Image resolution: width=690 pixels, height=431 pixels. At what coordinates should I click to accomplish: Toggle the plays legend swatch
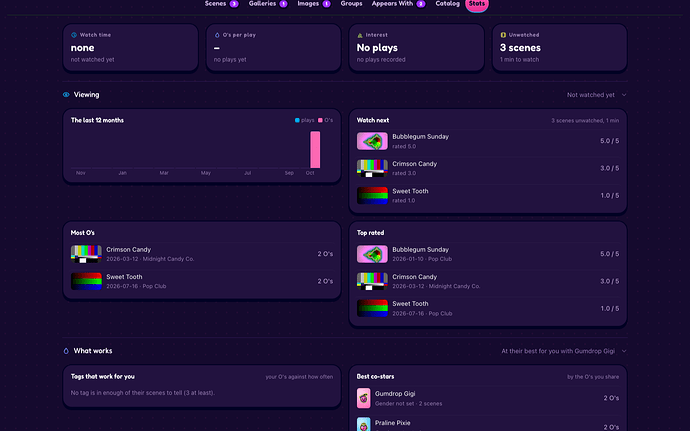297,120
